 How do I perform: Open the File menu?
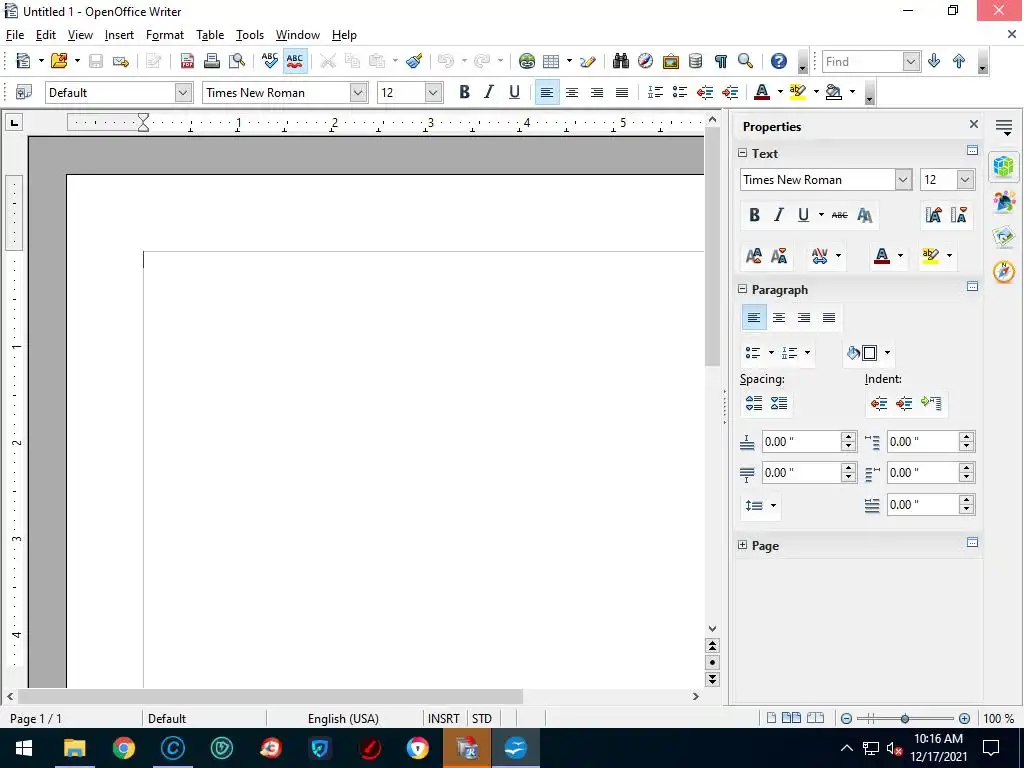14,35
